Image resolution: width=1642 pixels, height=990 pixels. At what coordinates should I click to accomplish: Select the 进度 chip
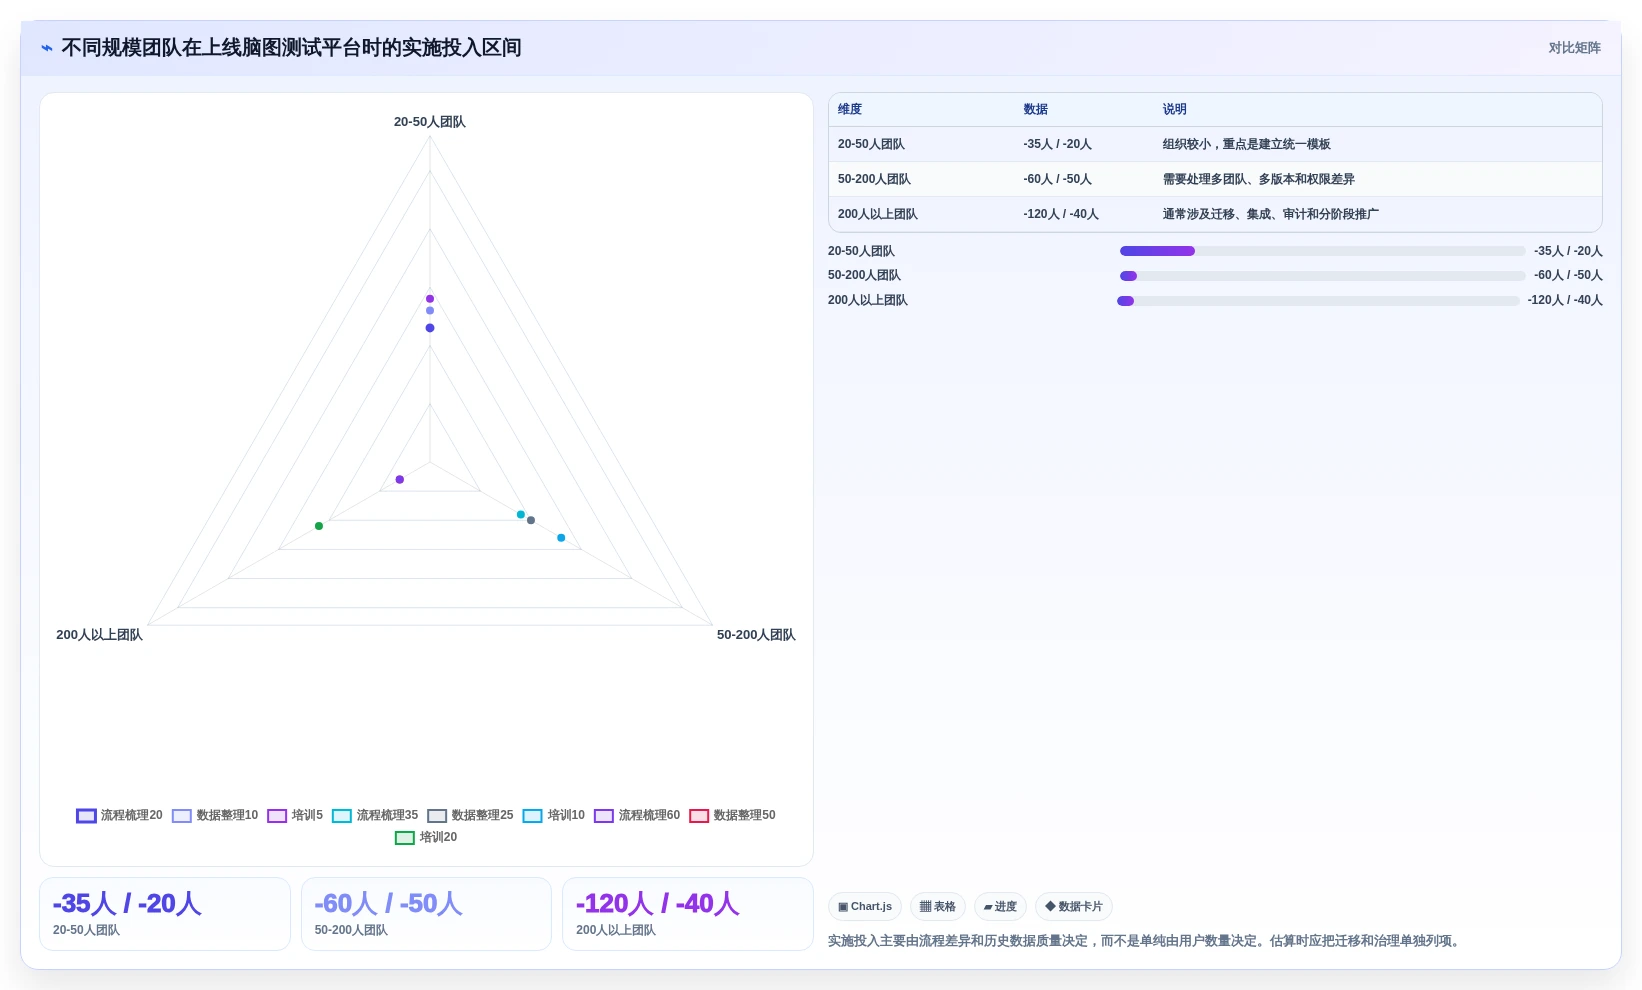point(1000,907)
